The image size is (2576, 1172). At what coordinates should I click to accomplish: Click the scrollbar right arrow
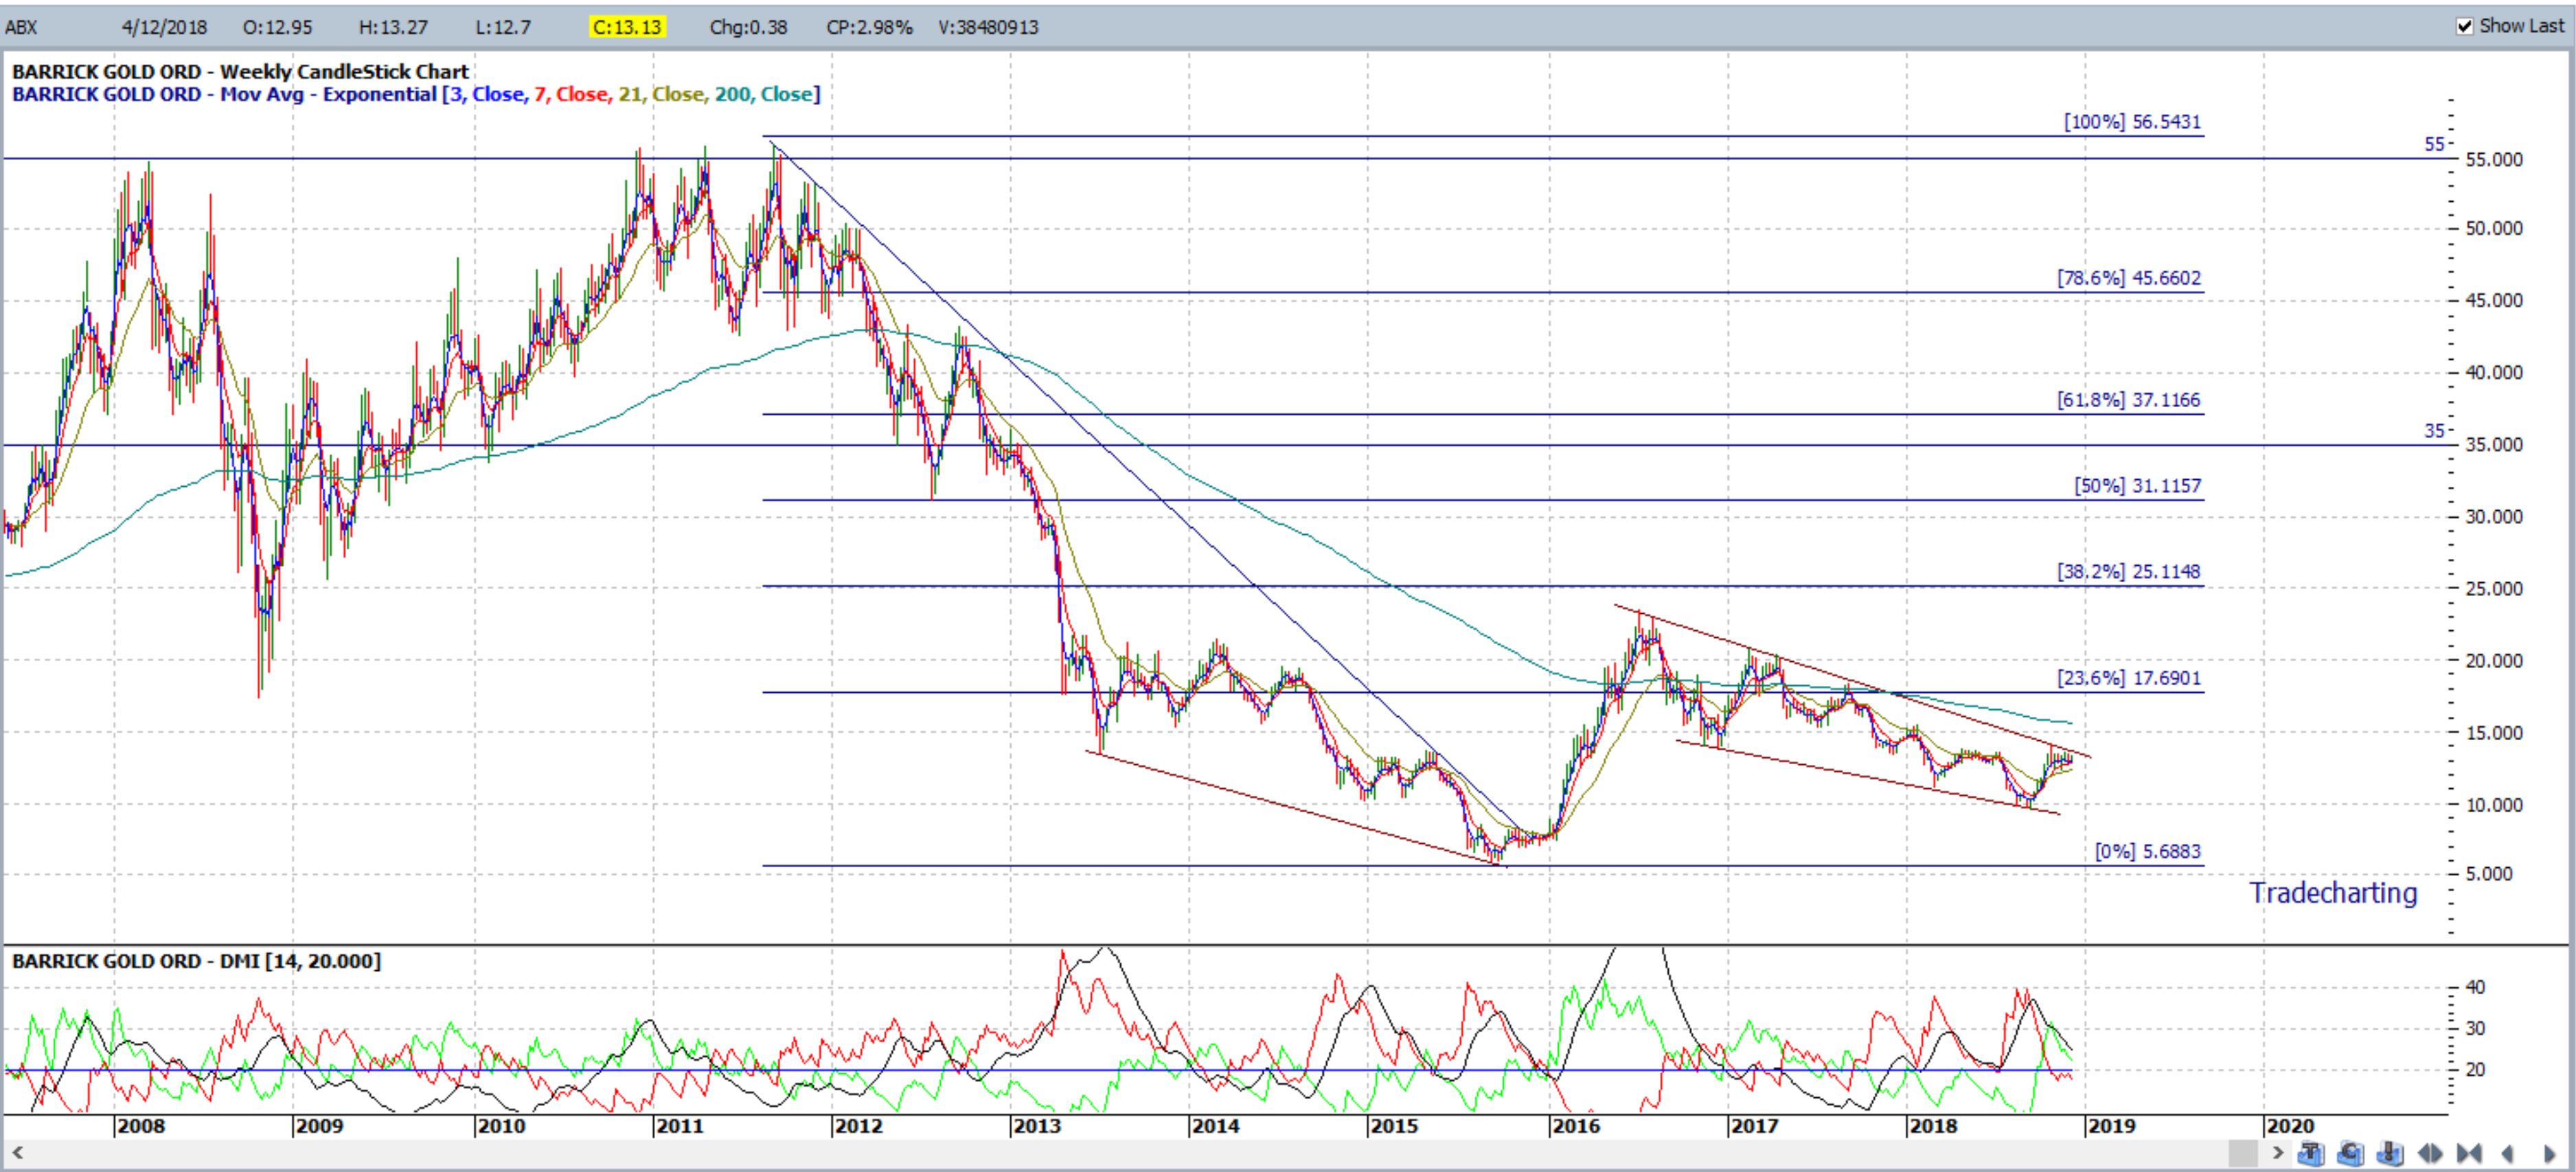coord(2278,1153)
